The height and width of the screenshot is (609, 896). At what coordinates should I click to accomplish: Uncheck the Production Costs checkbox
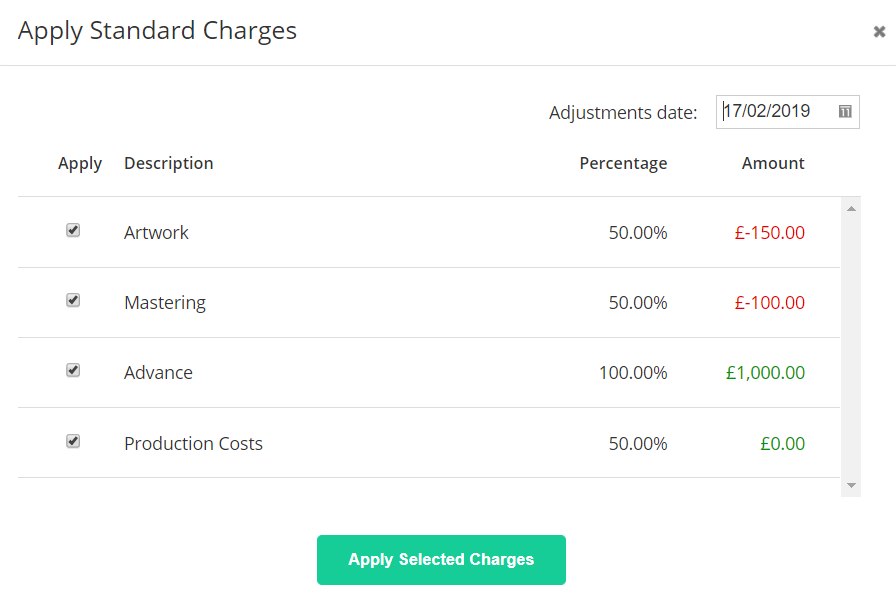point(73,441)
